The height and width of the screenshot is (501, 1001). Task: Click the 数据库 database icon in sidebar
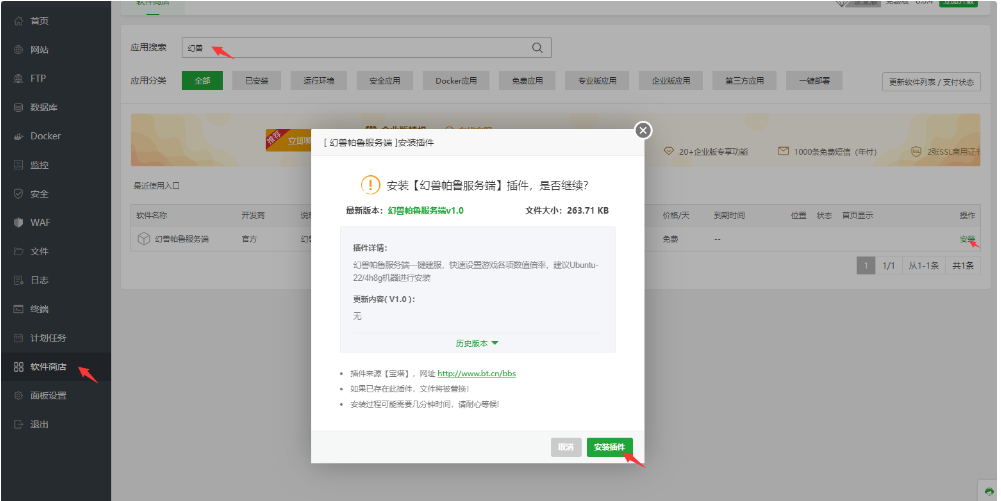click(19, 107)
